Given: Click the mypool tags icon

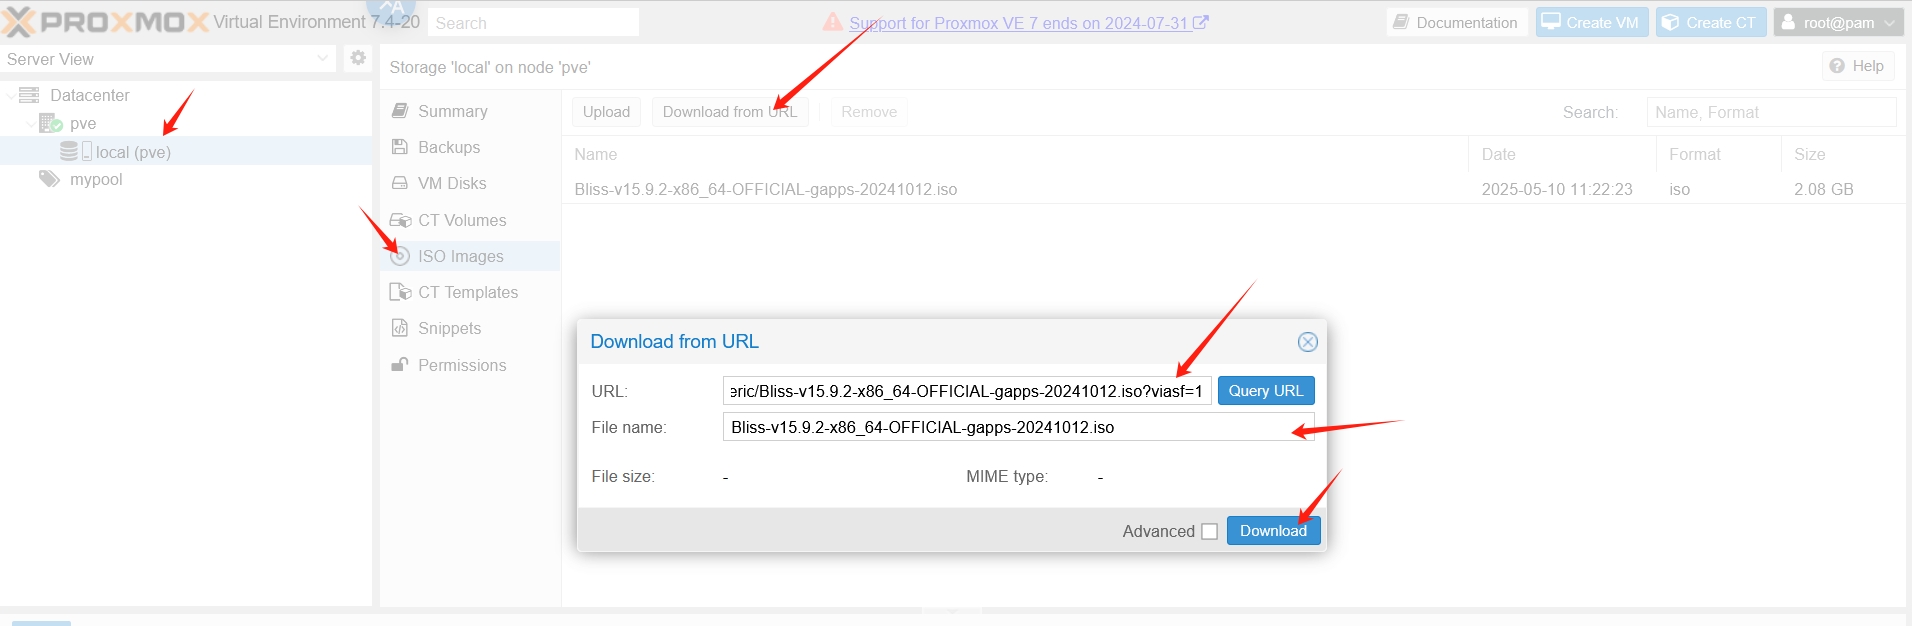Looking at the screenshot, I should tap(49, 179).
